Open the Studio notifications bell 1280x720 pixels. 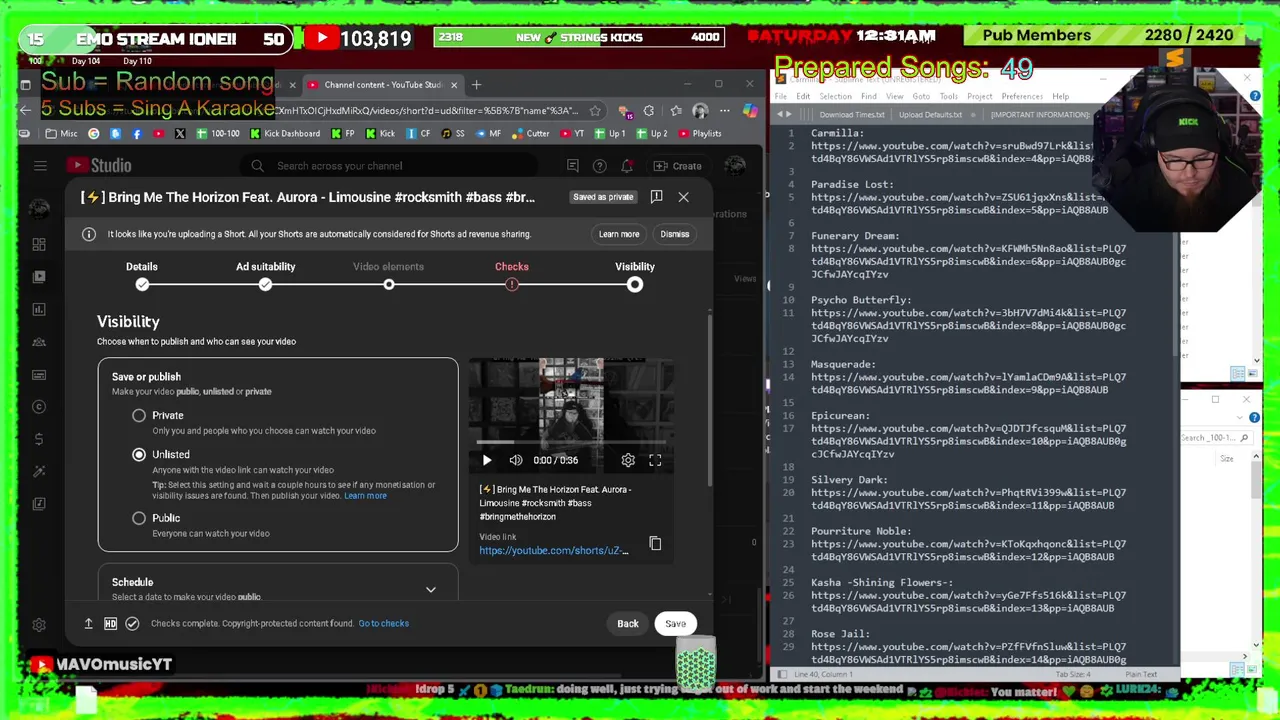click(627, 166)
